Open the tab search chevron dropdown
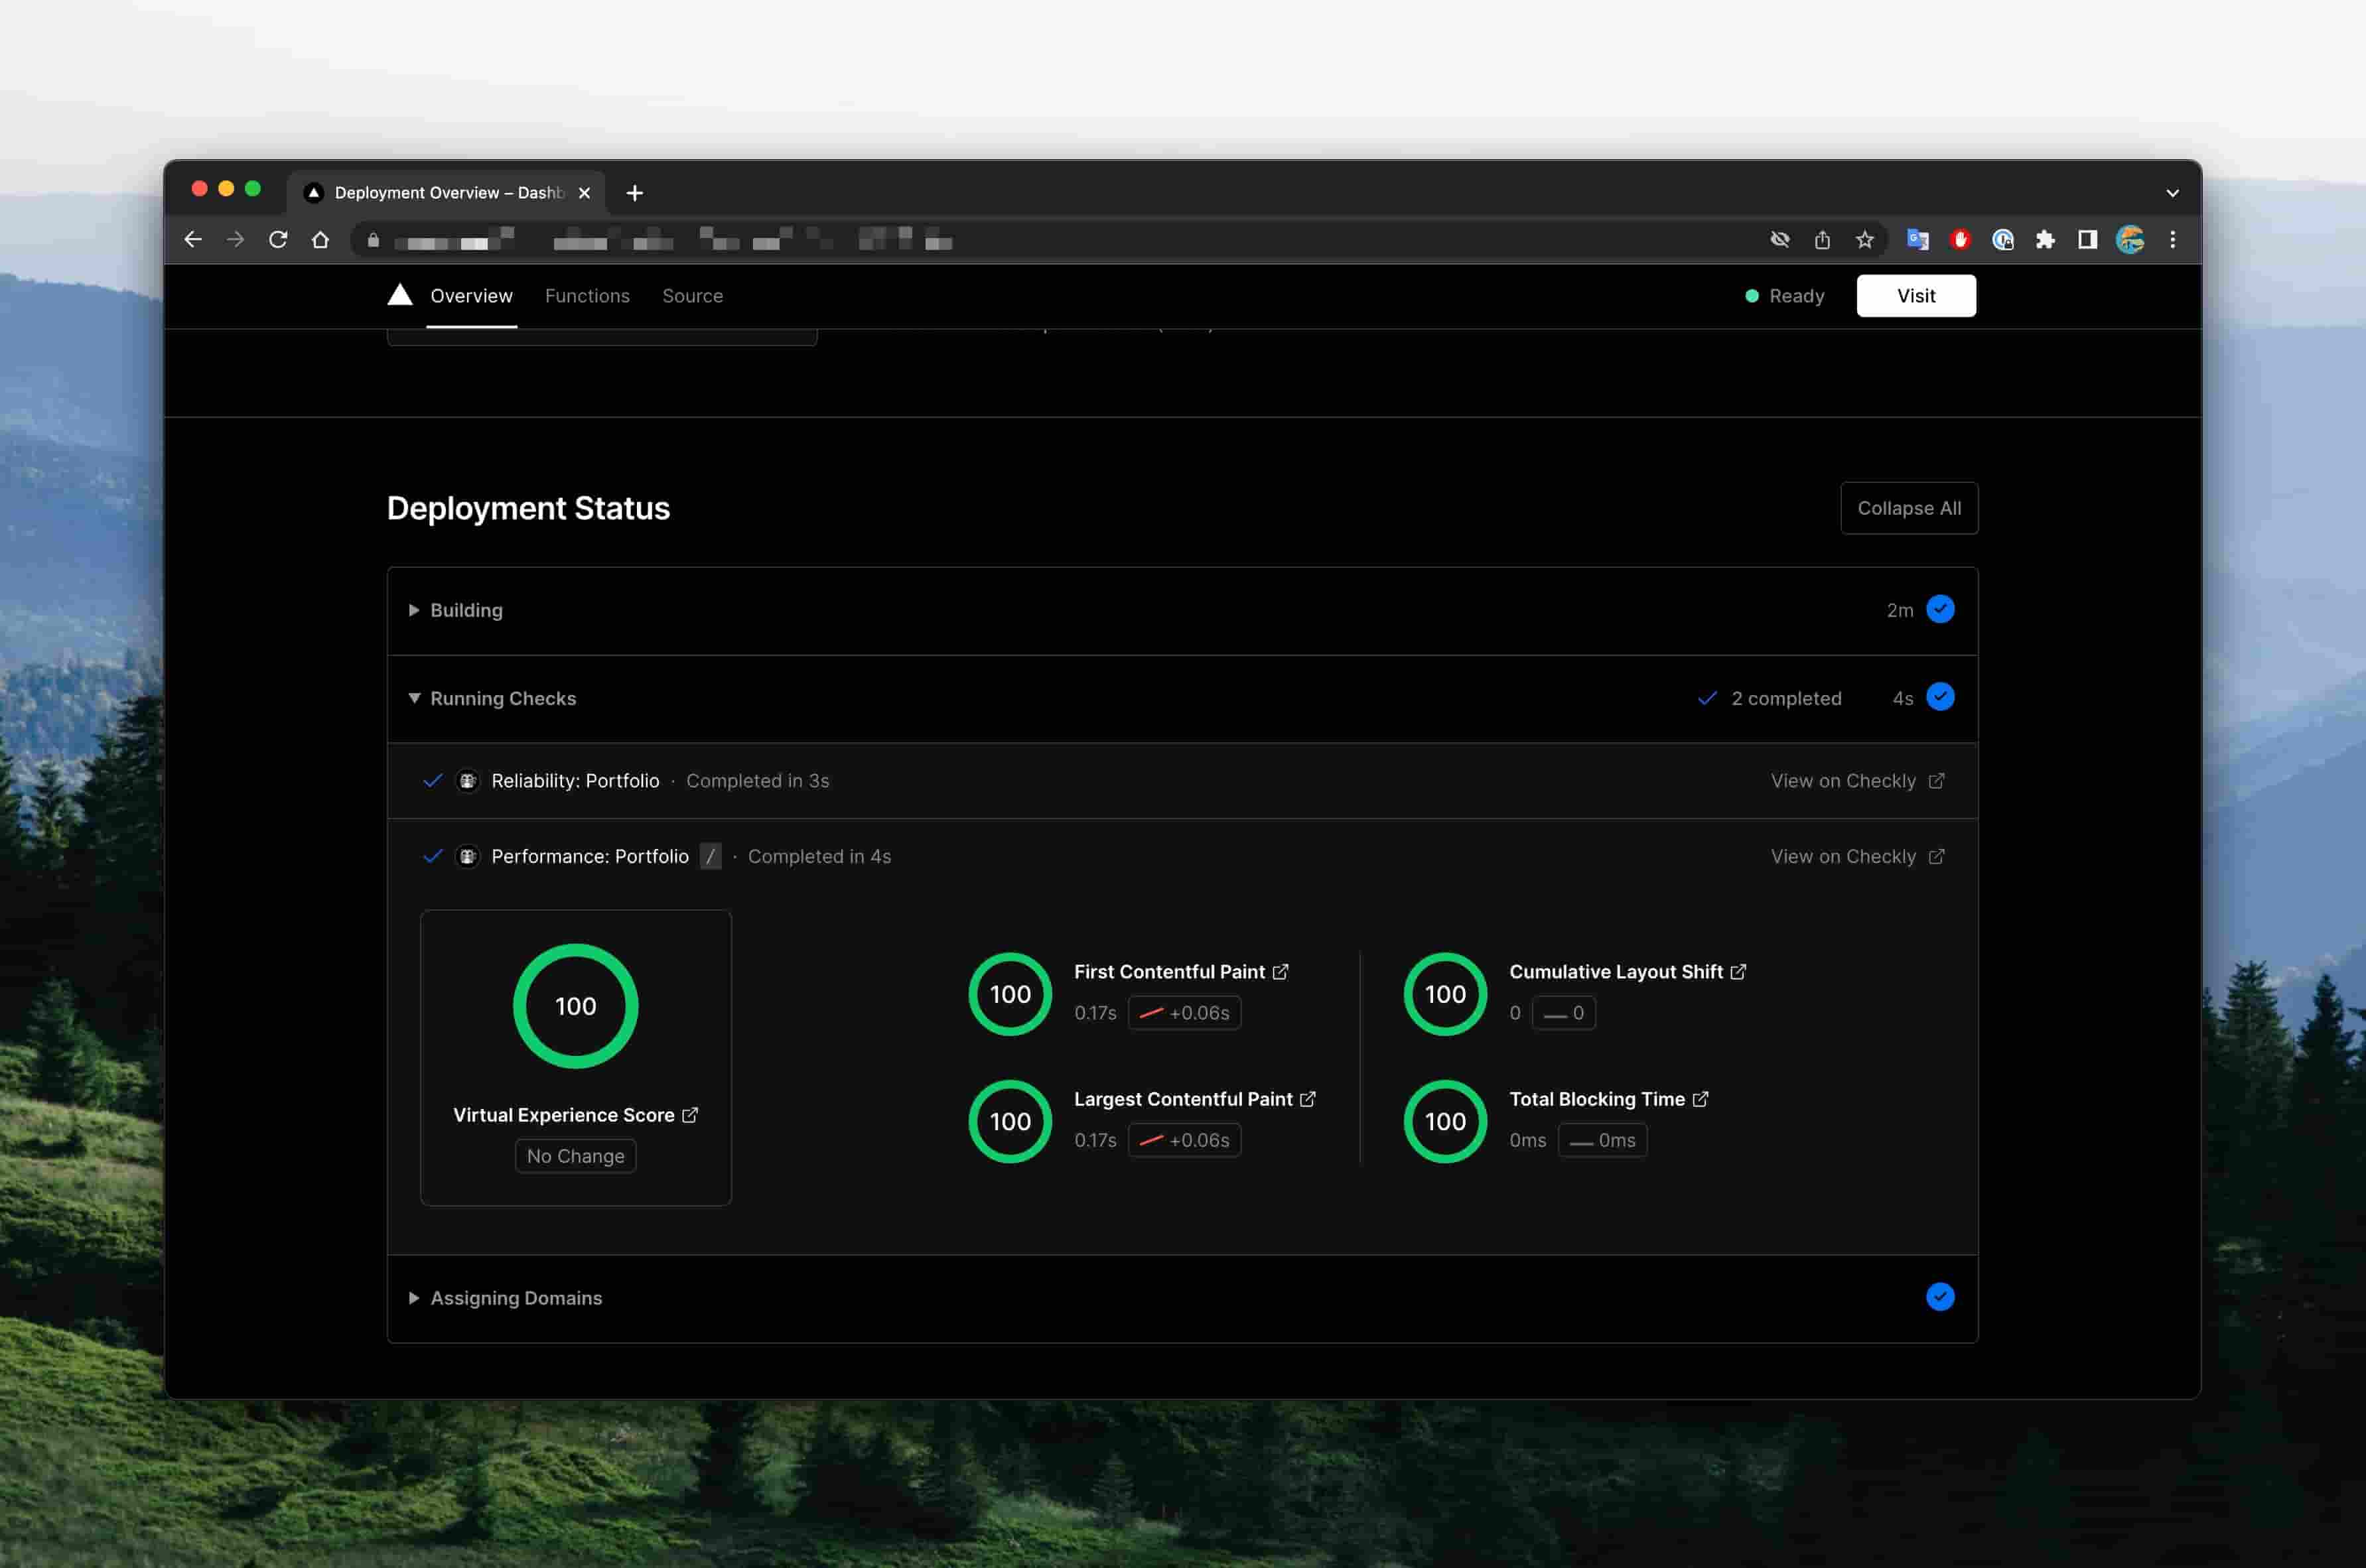The height and width of the screenshot is (1568, 2366). point(2172,193)
